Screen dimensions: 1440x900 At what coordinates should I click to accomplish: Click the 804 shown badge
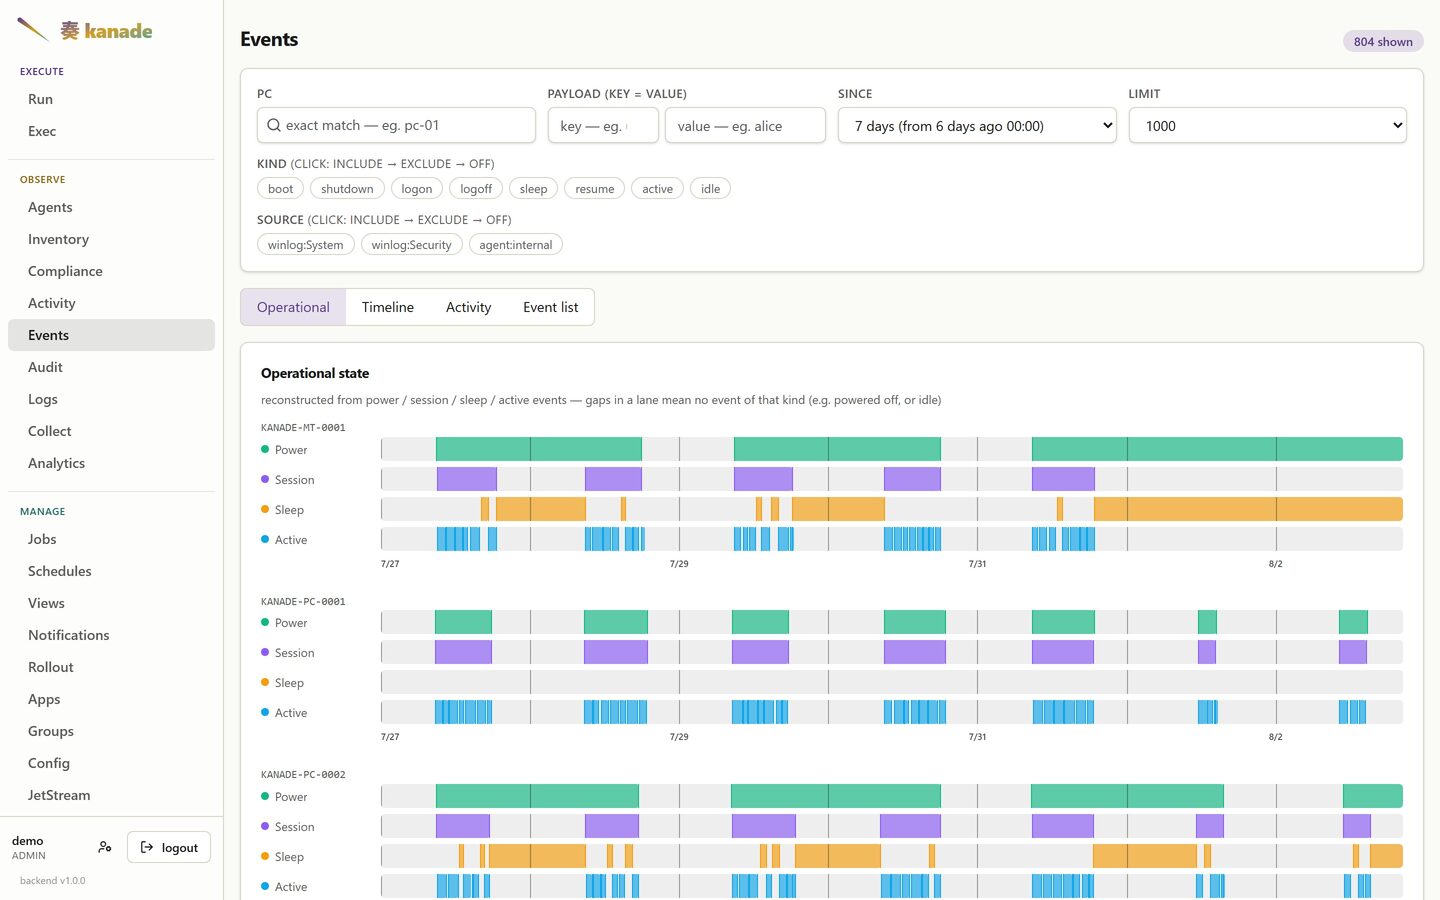tap(1383, 41)
